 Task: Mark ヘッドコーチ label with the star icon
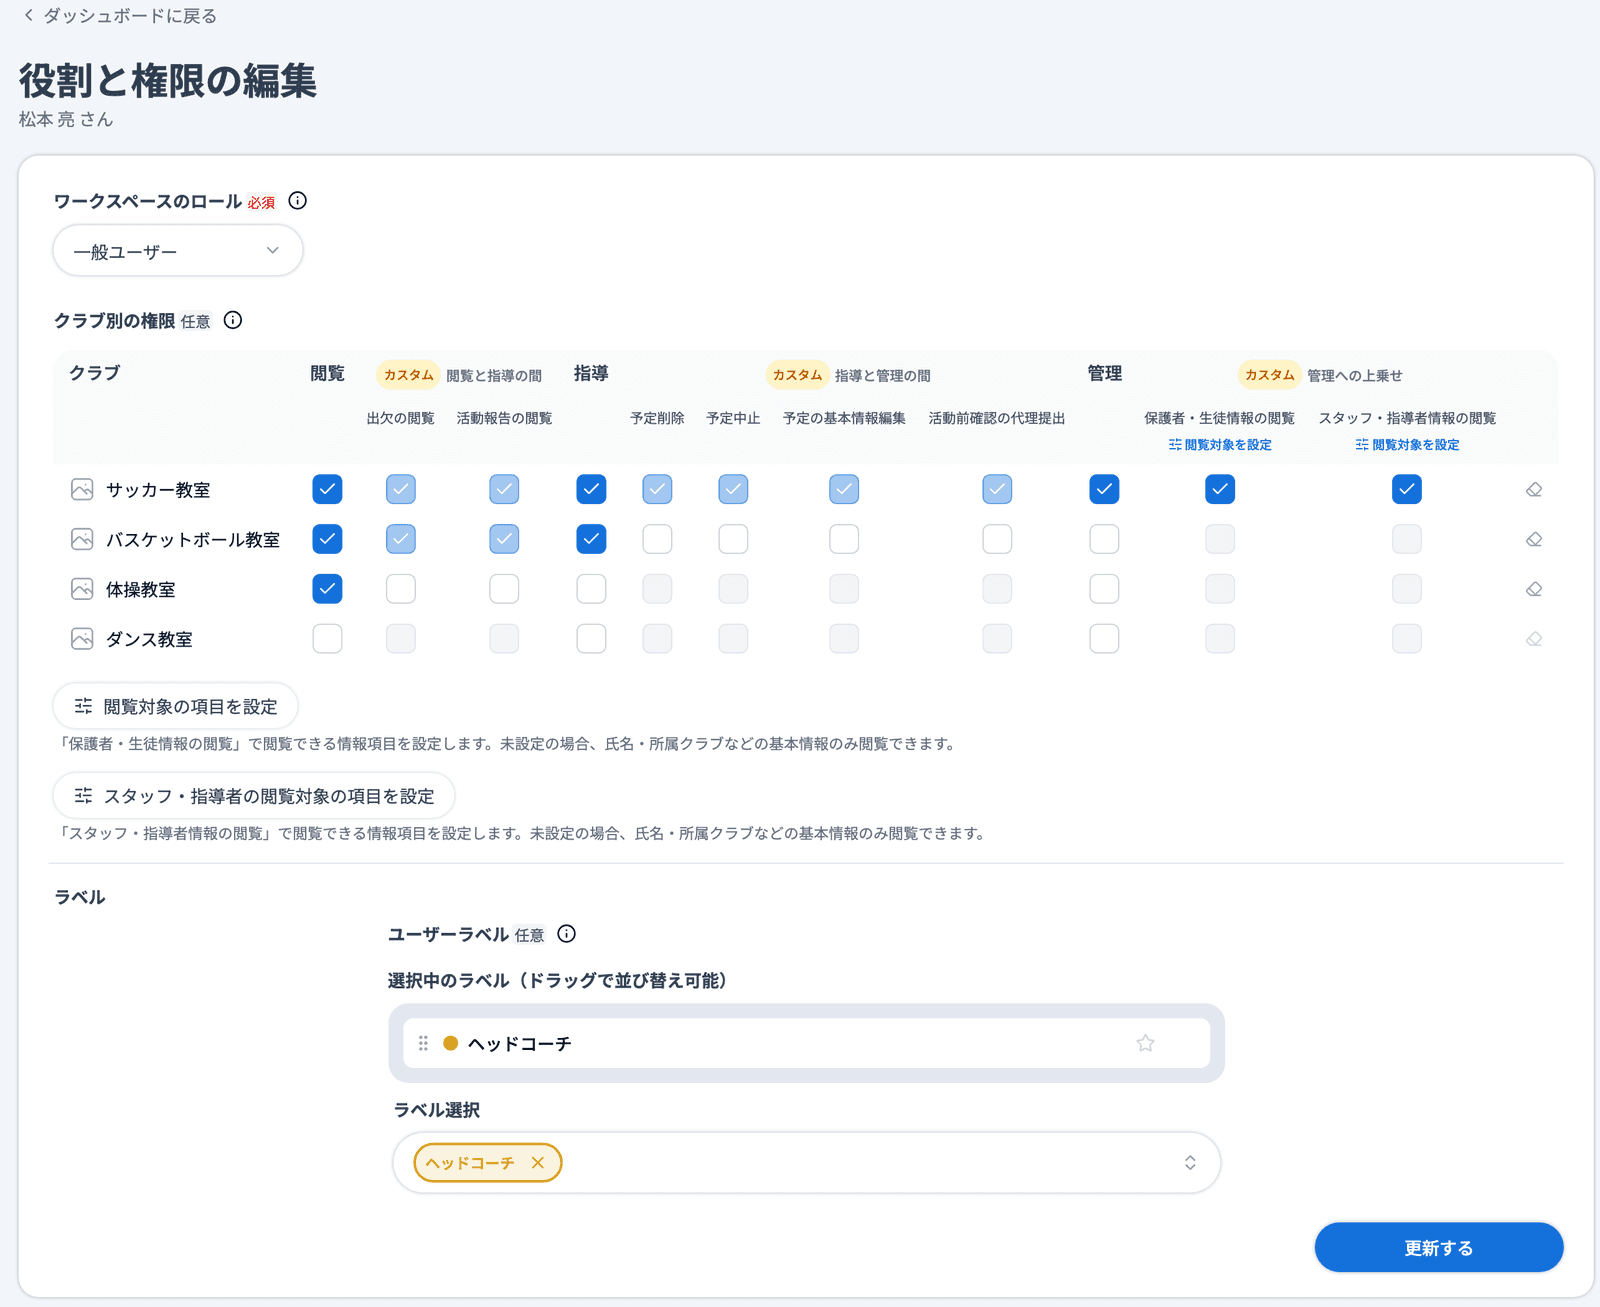click(1146, 1043)
